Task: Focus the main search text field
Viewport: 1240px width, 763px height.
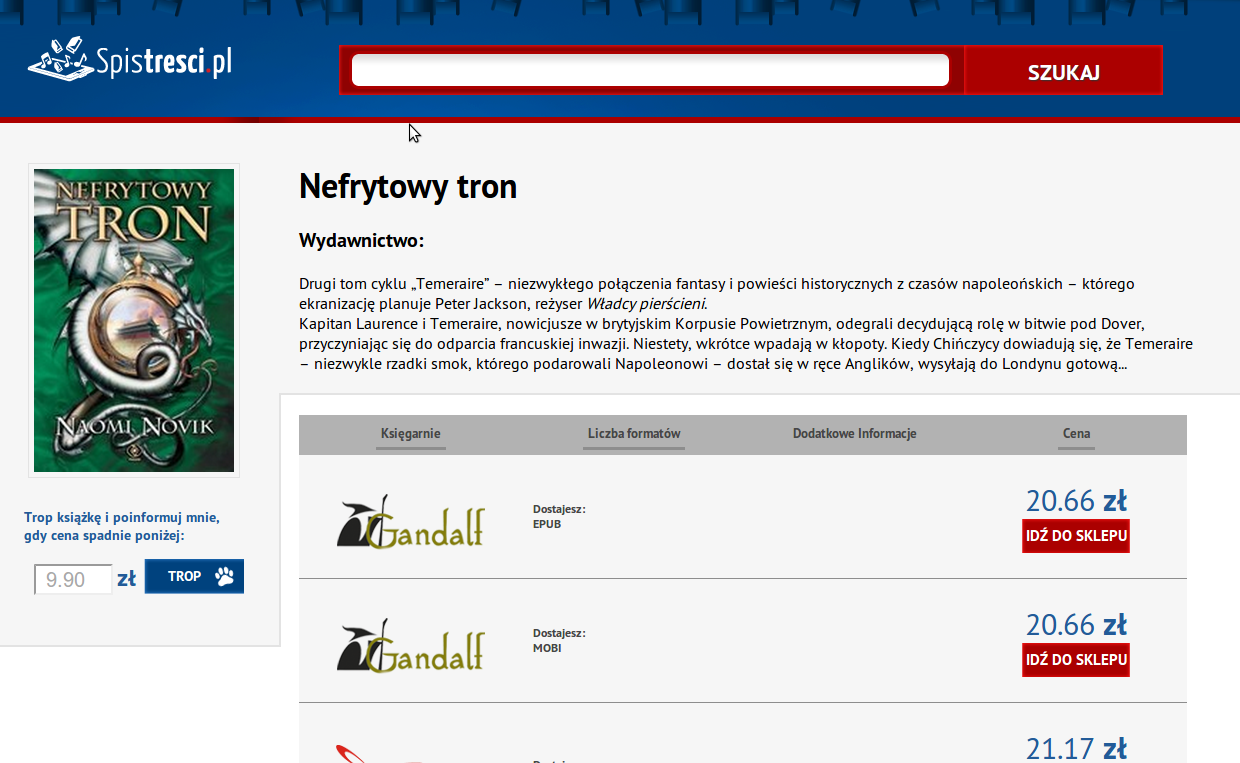Action: [x=650, y=71]
